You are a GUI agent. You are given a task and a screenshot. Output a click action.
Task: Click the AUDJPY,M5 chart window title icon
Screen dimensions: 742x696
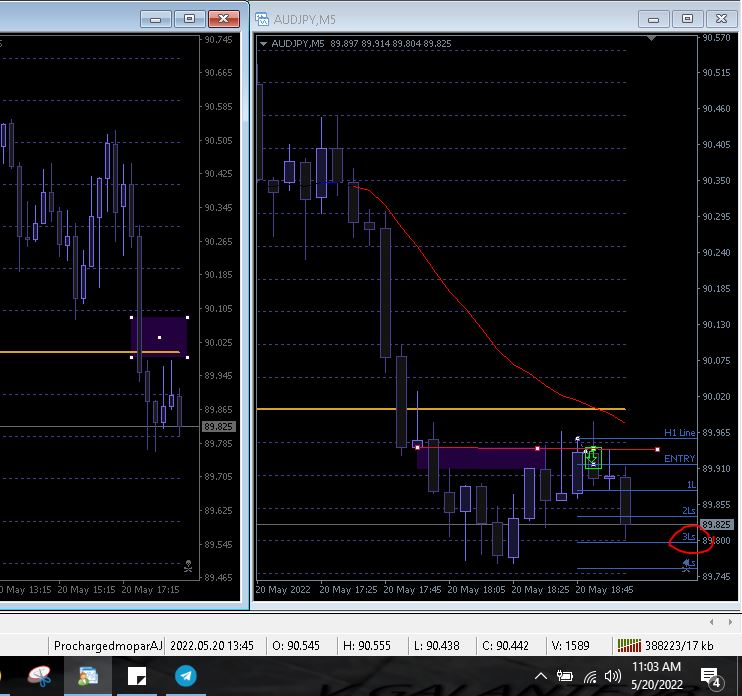(262, 19)
